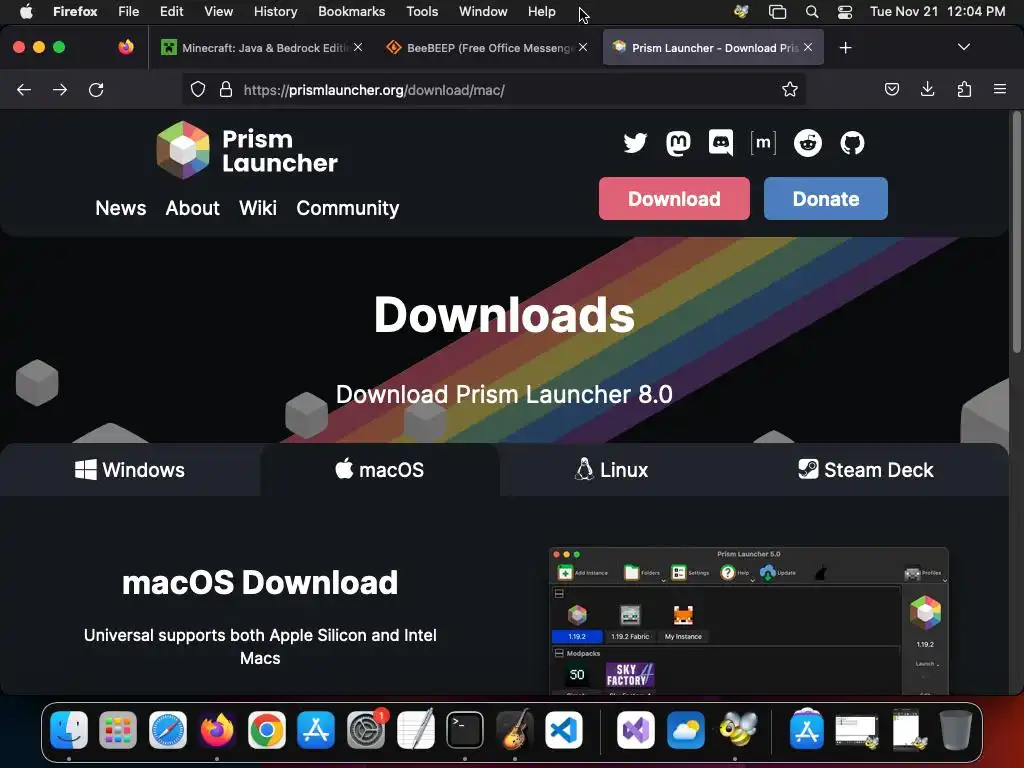This screenshot has width=1024, height=768.
Task: Open the Wiki link
Action: (258, 208)
